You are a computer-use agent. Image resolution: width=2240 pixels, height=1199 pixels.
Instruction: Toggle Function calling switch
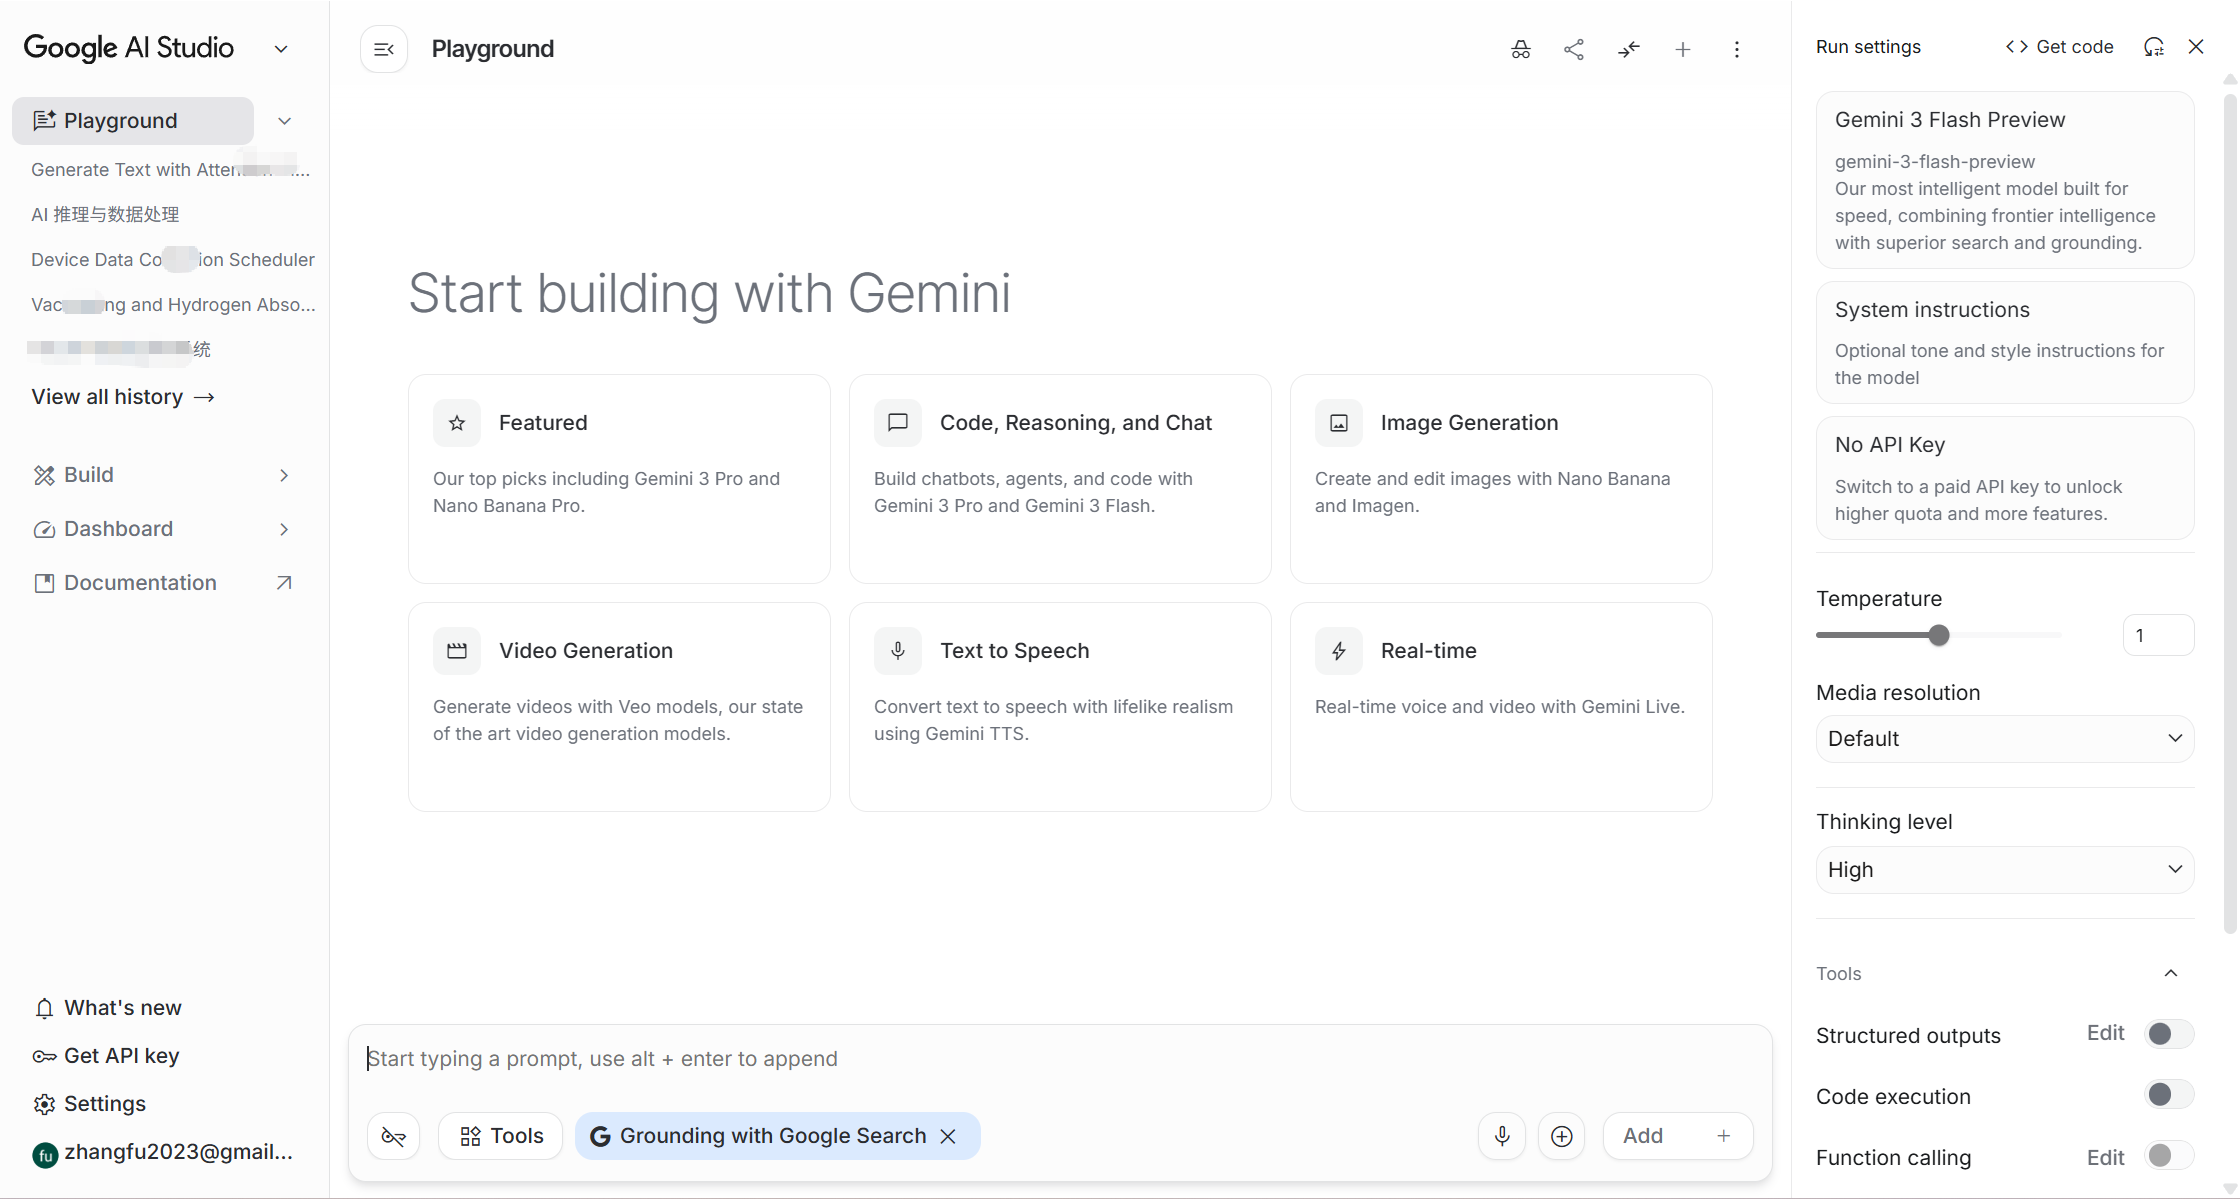point(2169,1156)
